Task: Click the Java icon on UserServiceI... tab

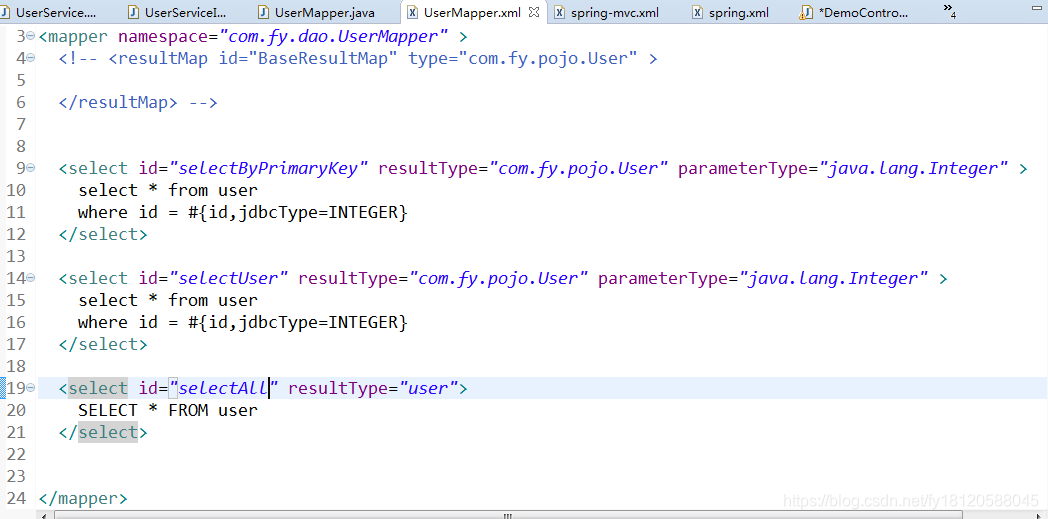Action: coord(134,13)
